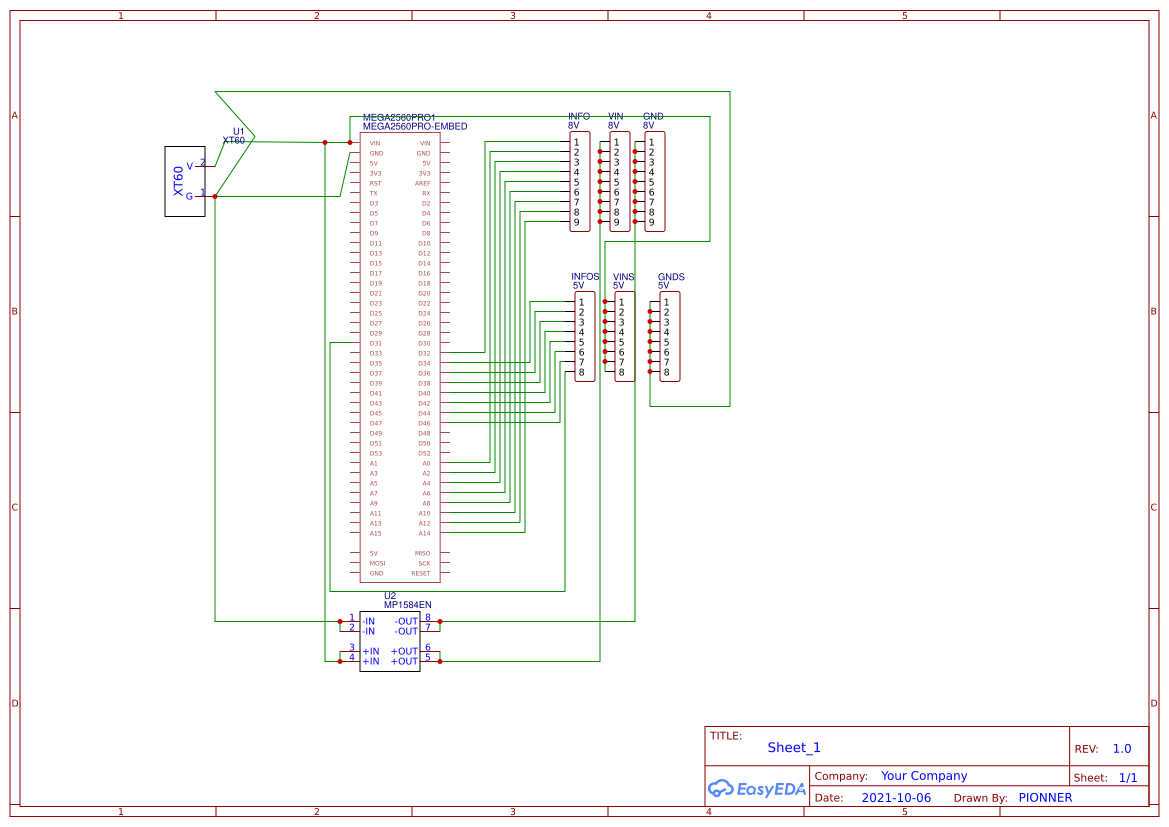
Task: Click the TITLE: field label
Action: (x=725, y=736)
